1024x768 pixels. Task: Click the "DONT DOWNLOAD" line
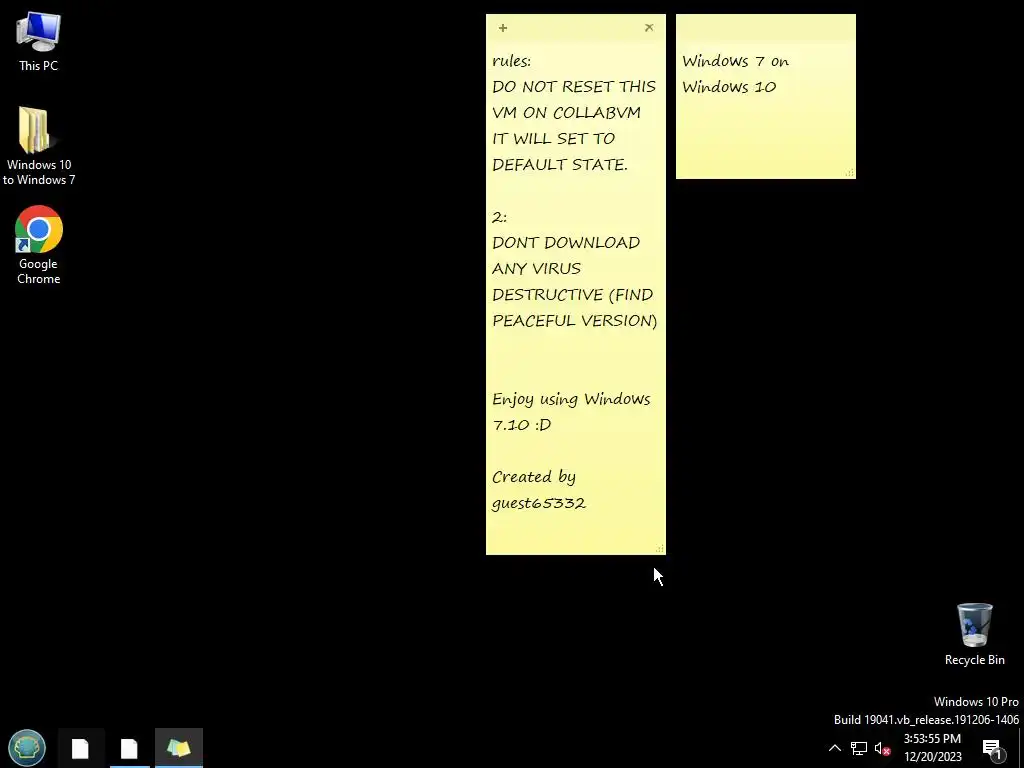pos(566,242)
